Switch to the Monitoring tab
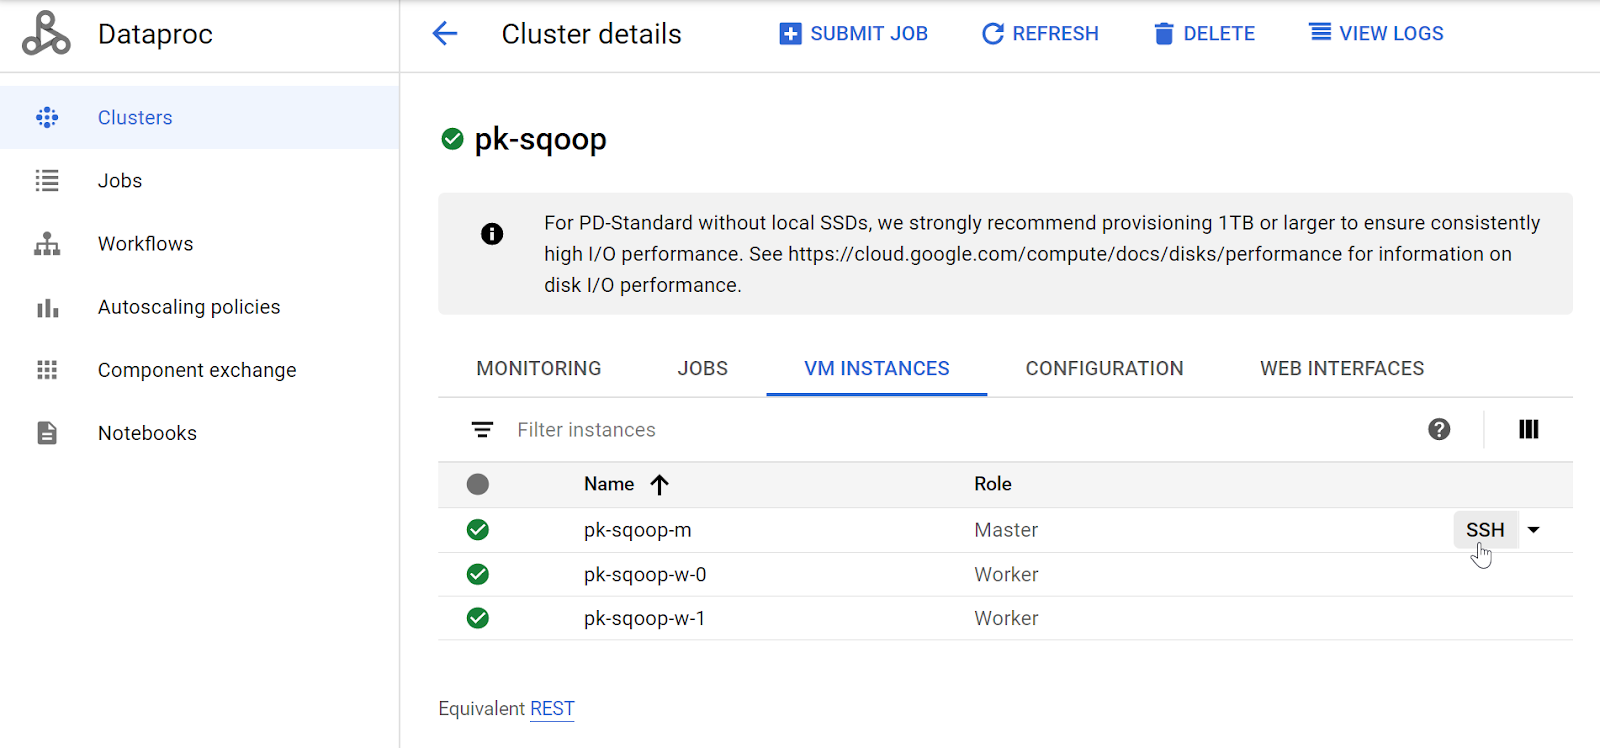 pos(539,368)
